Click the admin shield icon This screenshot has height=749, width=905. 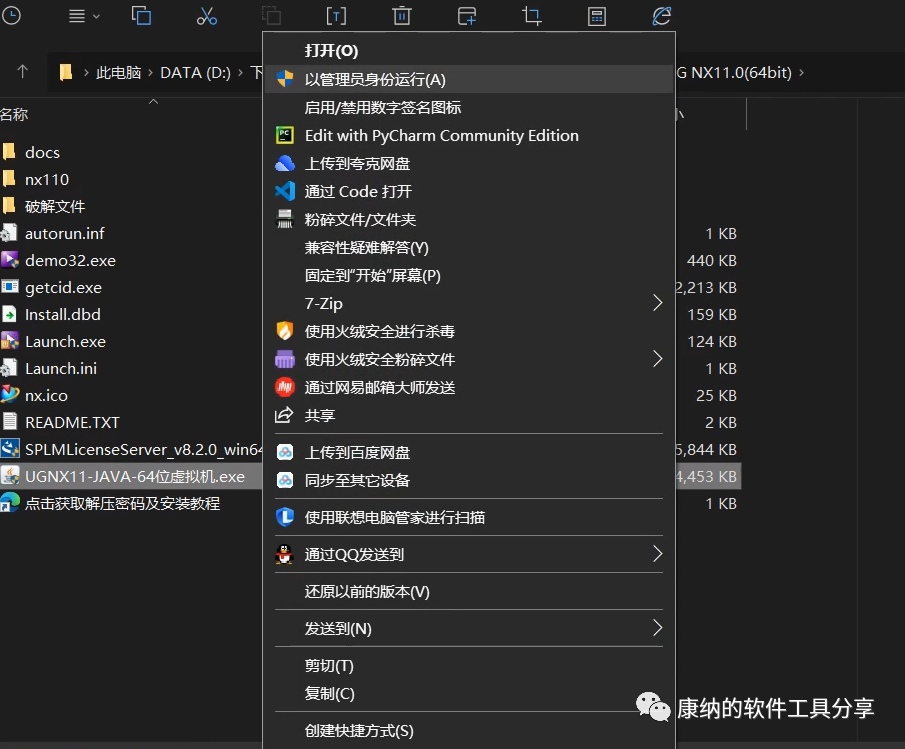coord(285,79)
